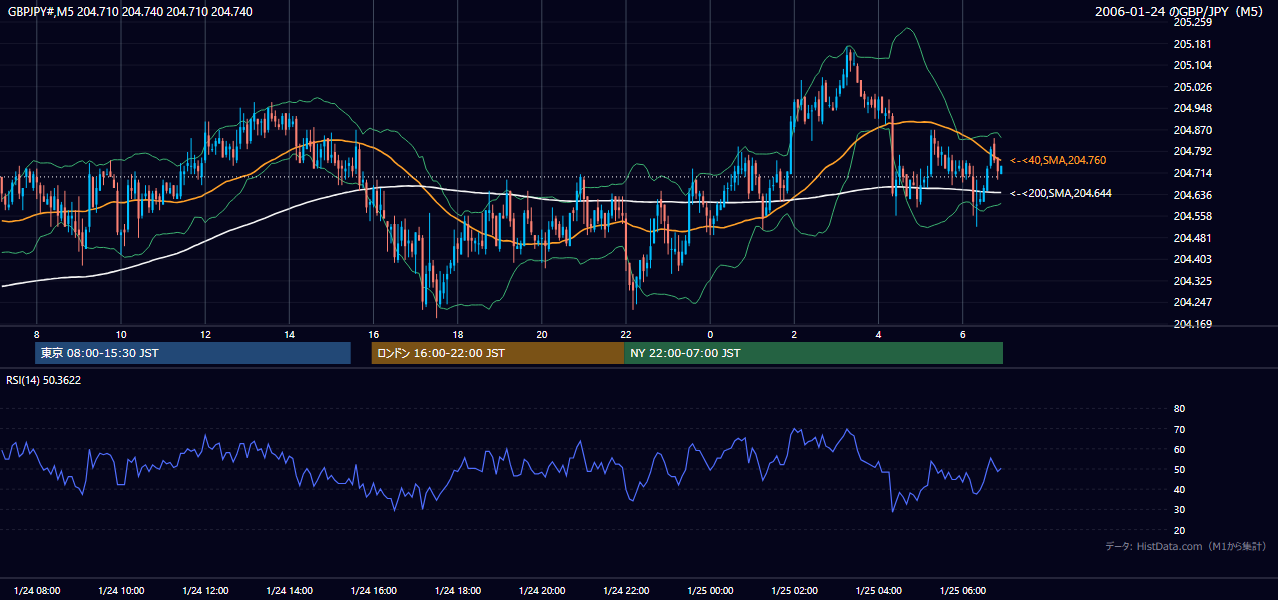1278x600 pixels.
Task: Click the bottom time label 1/24 10:00
Action: (121, 590)
